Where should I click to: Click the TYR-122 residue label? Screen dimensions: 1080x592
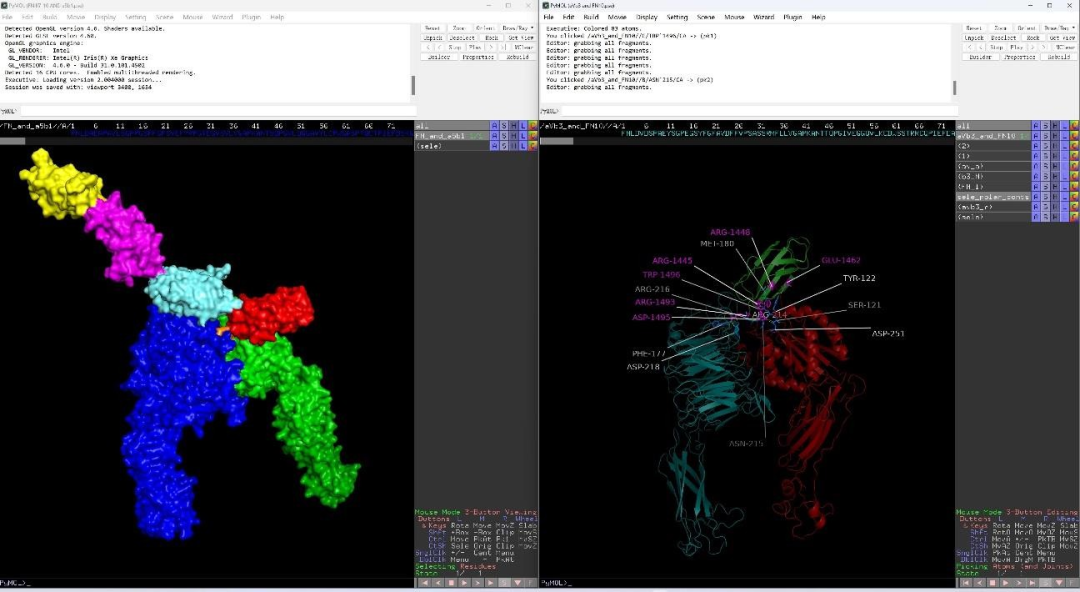859,278
